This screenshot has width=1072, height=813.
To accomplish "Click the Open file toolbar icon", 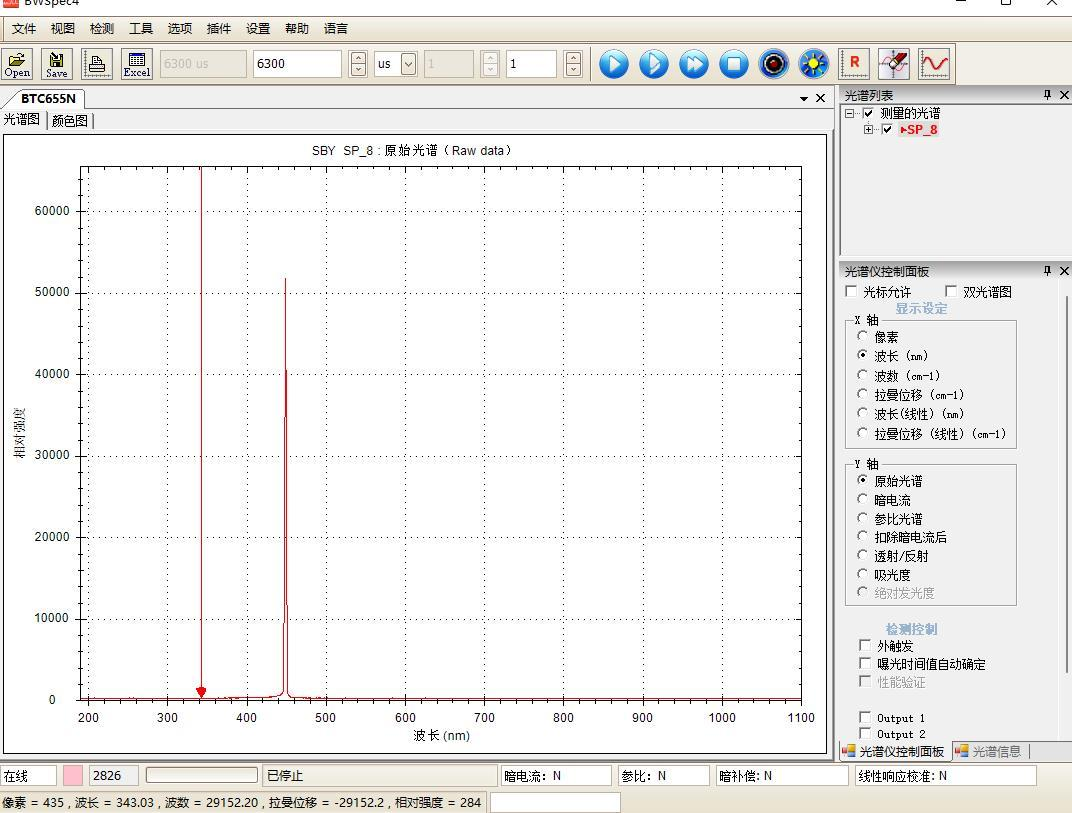I will [x=17, y=64].
